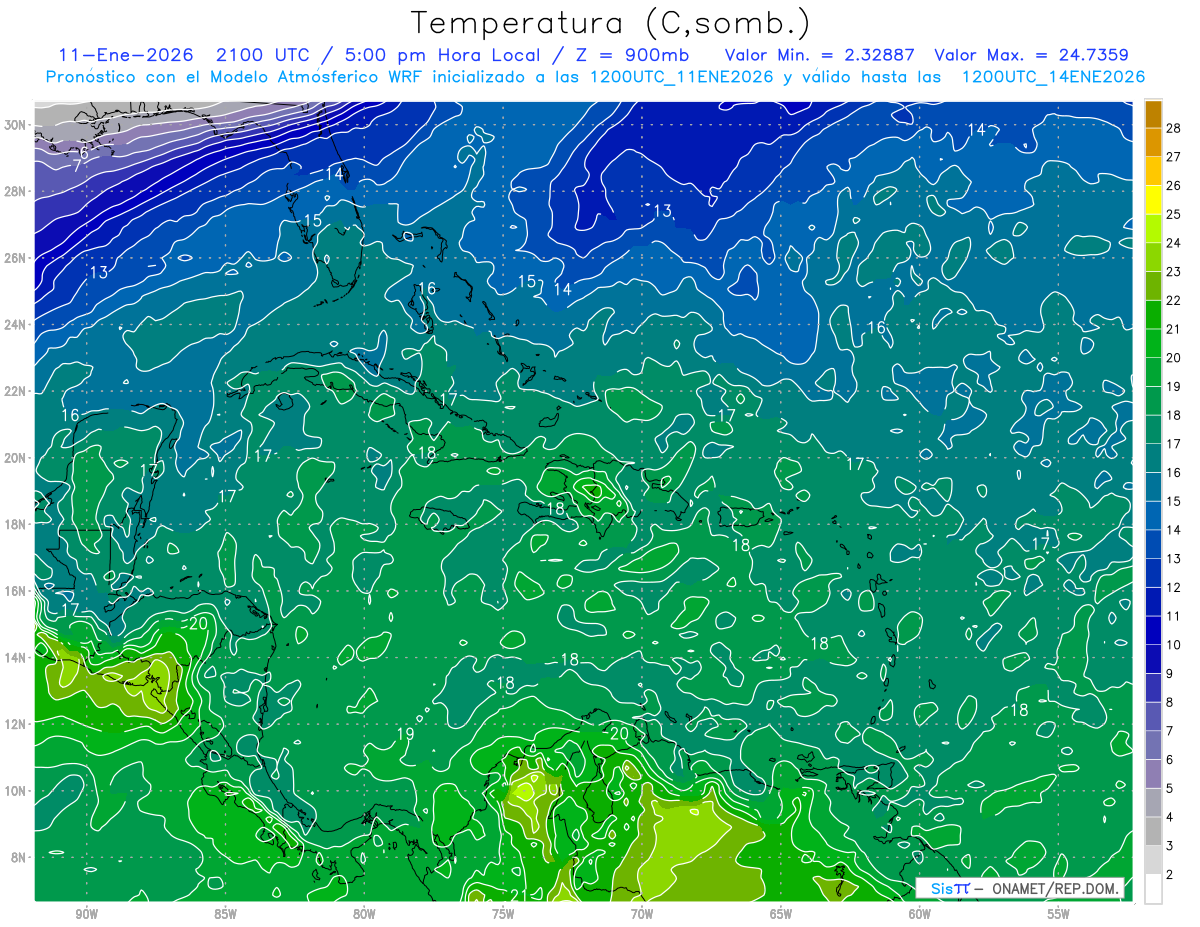Click the gray swatch between 3 and 4
The image size is (1200, 927).
(1153, 831)
